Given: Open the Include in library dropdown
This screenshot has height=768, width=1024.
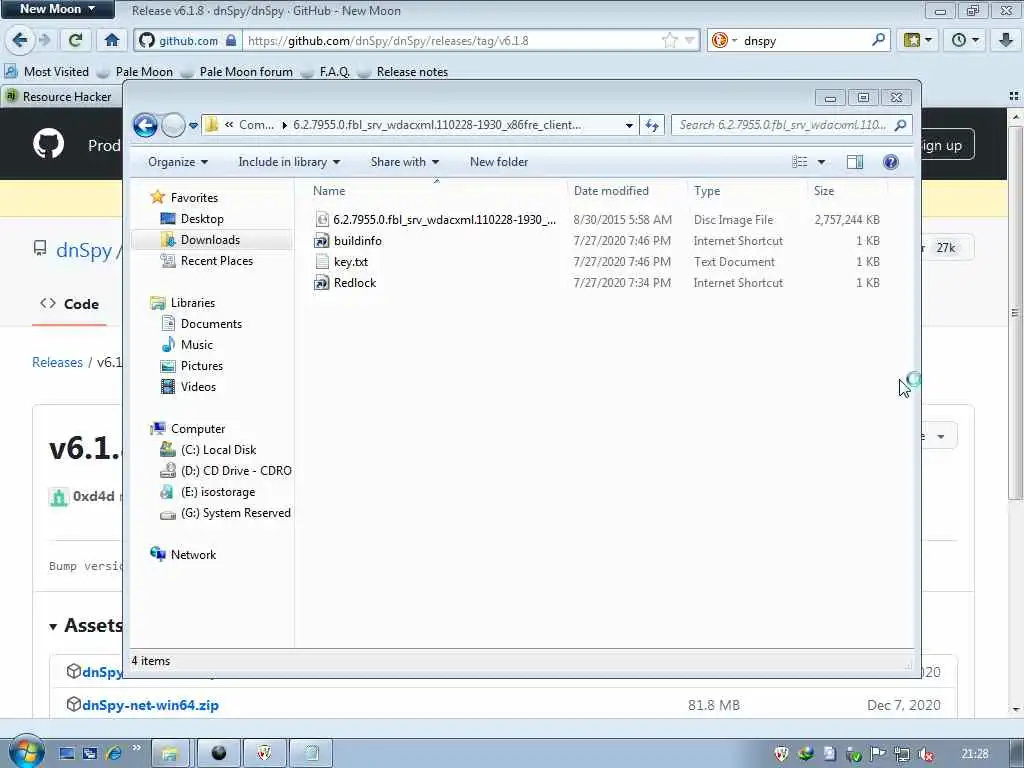Looking at the screenshot, I should click(289, 162).
